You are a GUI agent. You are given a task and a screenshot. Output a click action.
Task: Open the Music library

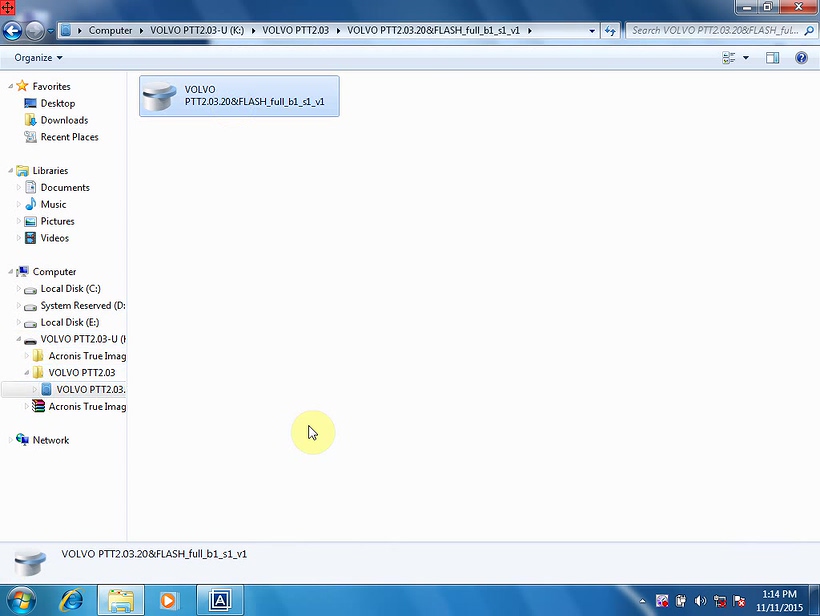pos(53,204)
